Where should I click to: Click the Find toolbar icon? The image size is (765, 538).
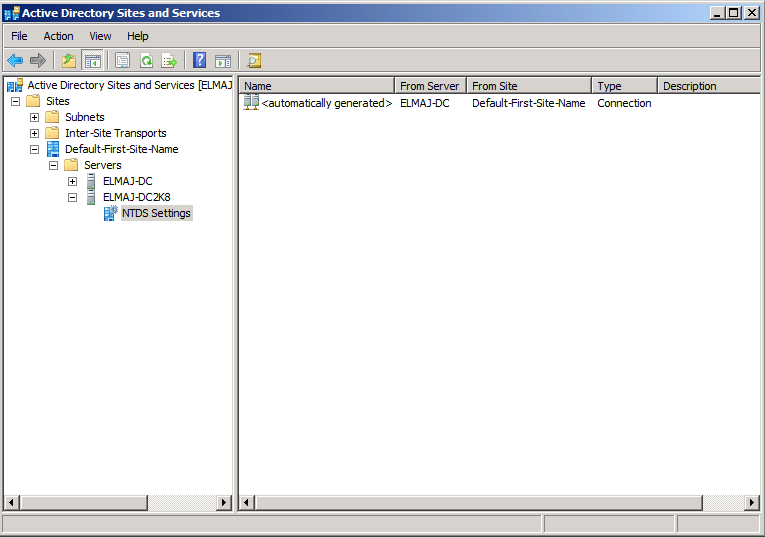254,61
